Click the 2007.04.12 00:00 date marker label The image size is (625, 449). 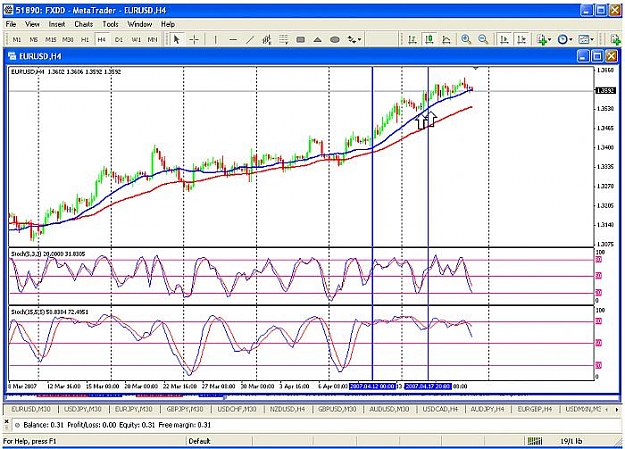pos(372,386)
